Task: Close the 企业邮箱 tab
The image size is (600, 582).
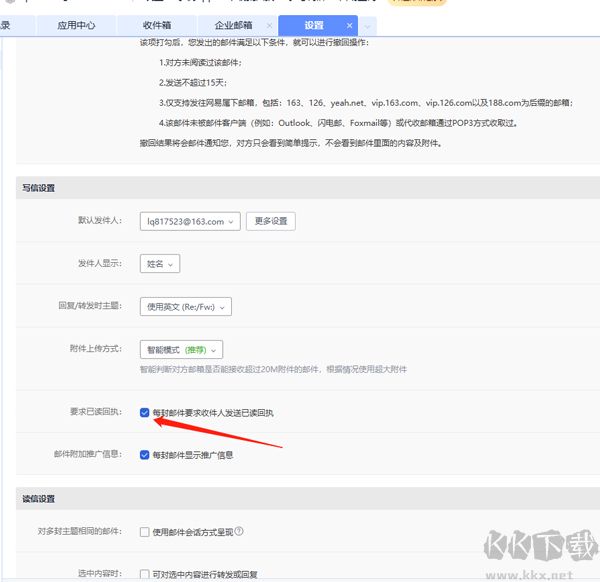Action: point(269,26)
